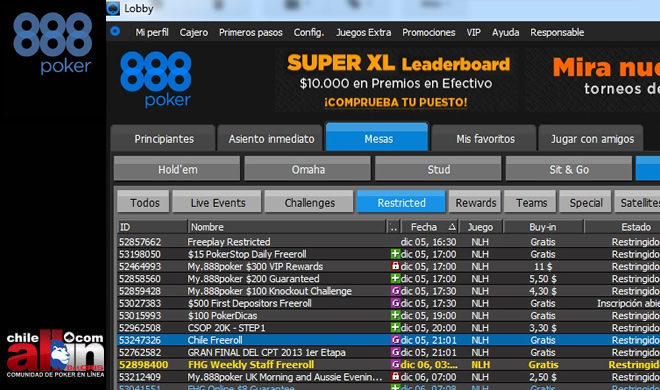Click purple G icon on $500 First Depositors Freeroll
Image resolution: width=660 pixels, height=390 pixels.
coord(395,303)
